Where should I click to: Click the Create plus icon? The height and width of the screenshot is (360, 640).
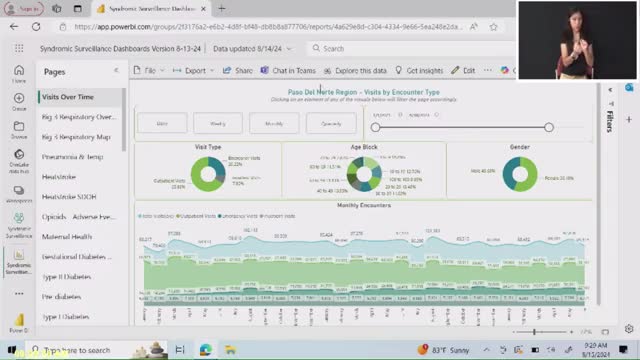tap(19, 102)
